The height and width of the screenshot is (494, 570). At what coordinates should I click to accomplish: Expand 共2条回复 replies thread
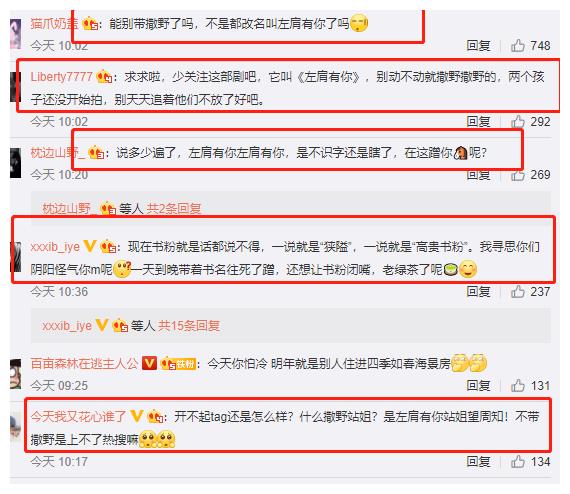tap(174, 209)
